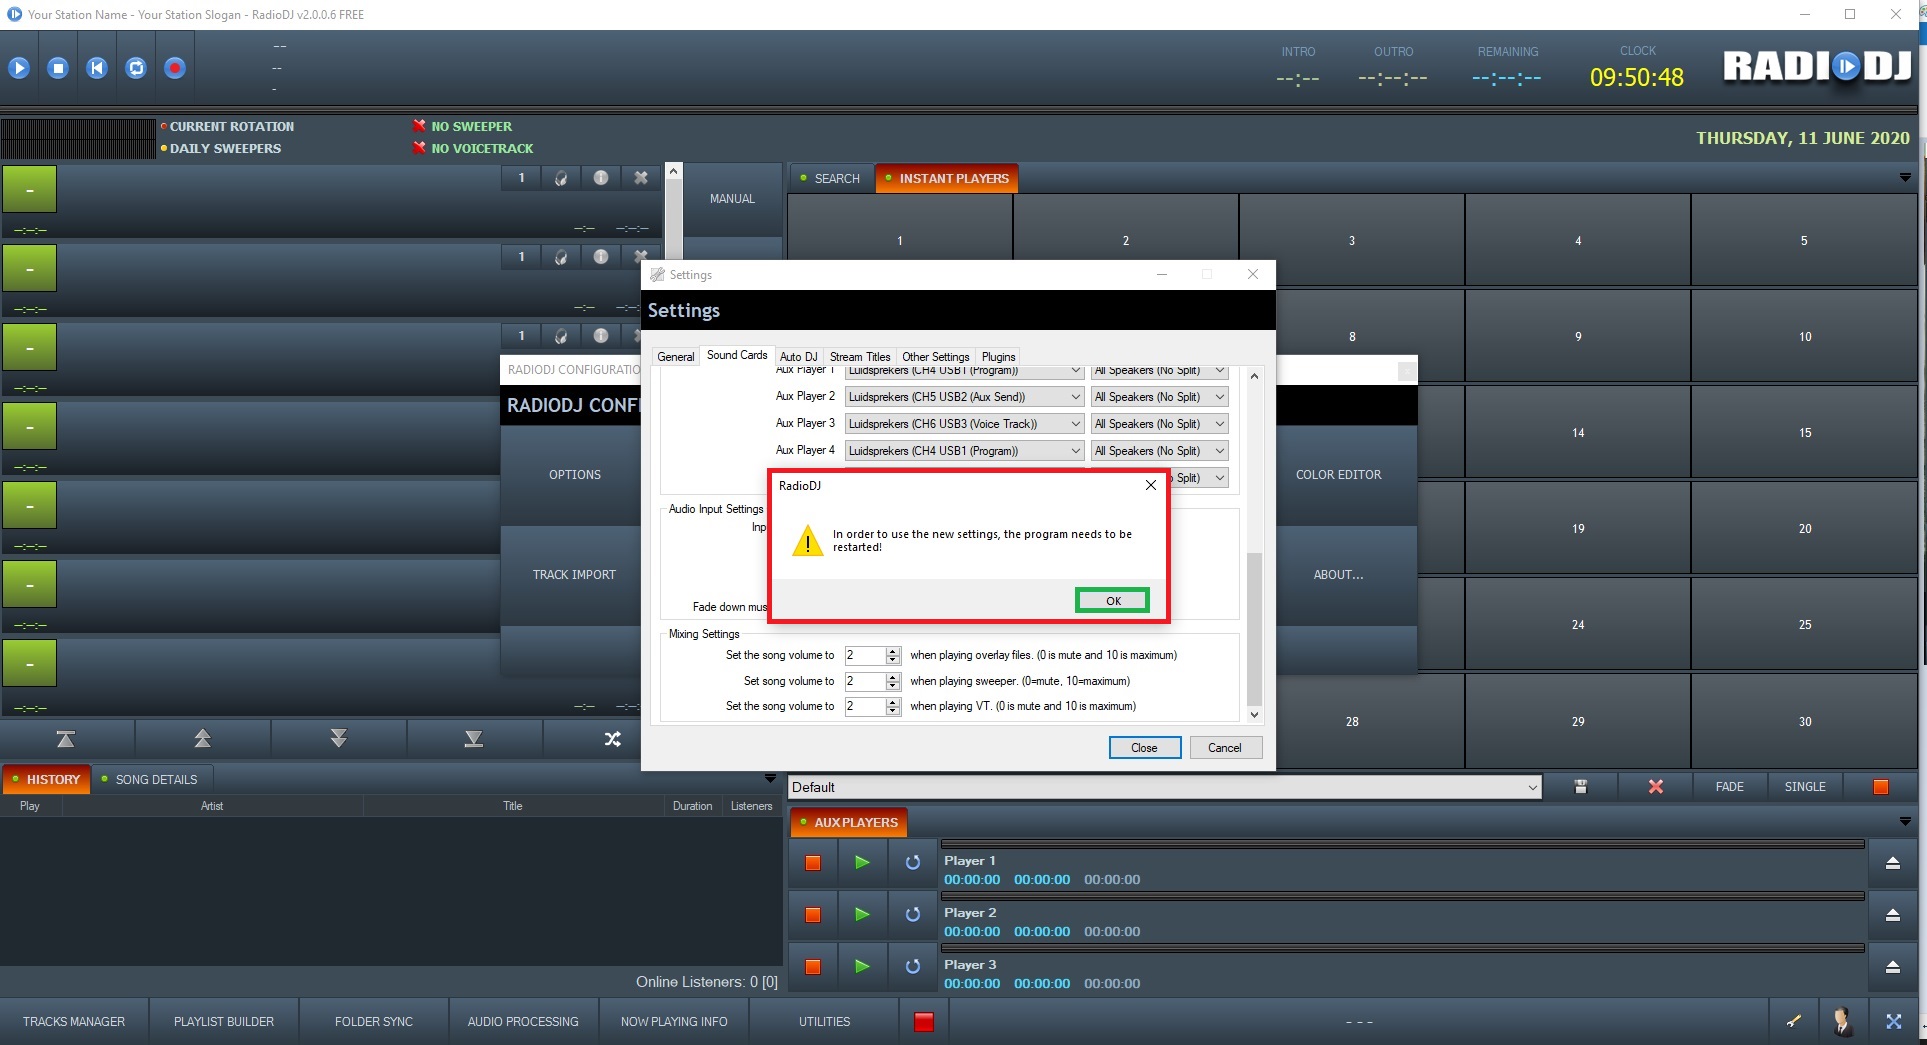Expand the Default instant players preset dropdown
This screenshot has height=1045, width=1927.
[1532, 788]
